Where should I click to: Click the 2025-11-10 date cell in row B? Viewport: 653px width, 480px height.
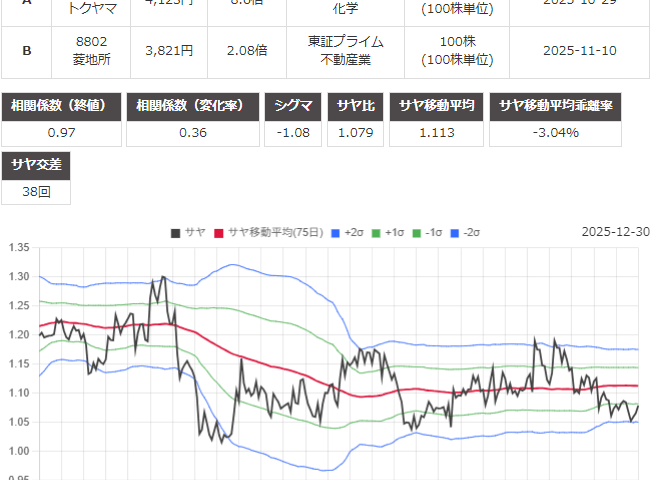tap(580, 50)
